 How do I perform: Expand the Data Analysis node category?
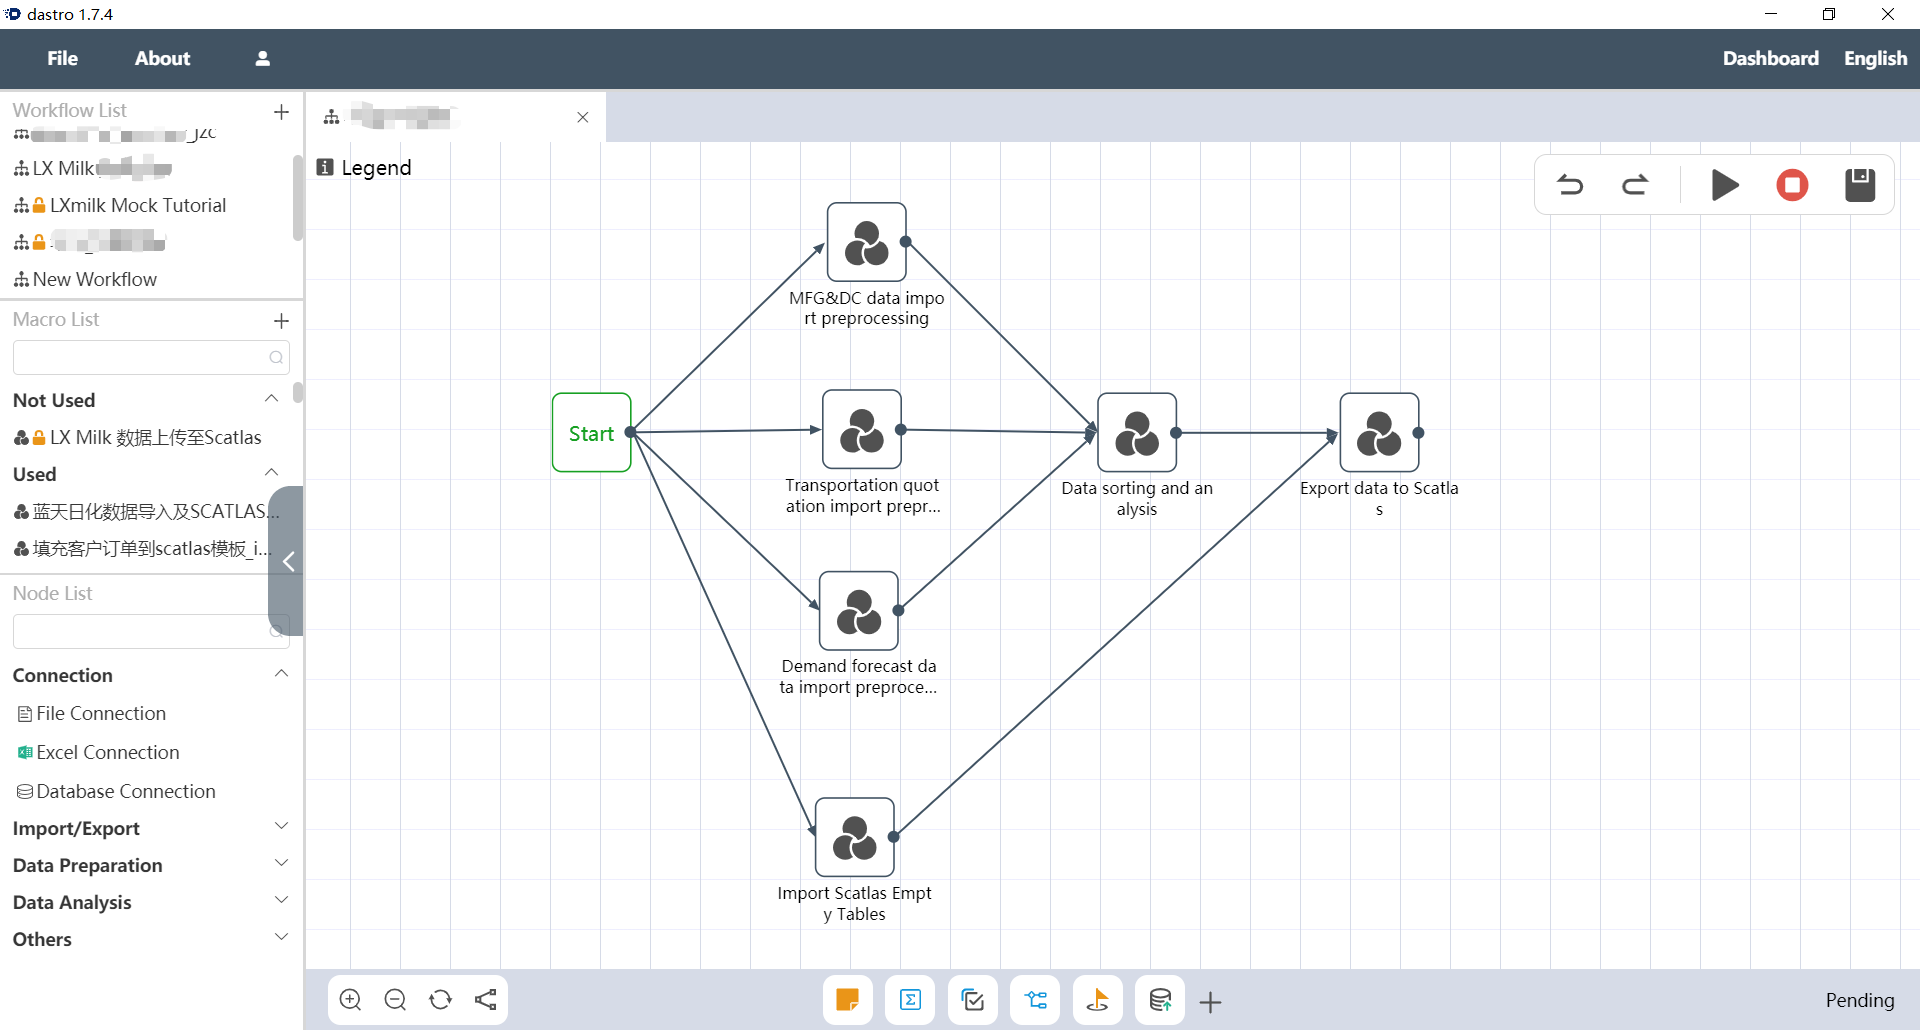point(281,901)
